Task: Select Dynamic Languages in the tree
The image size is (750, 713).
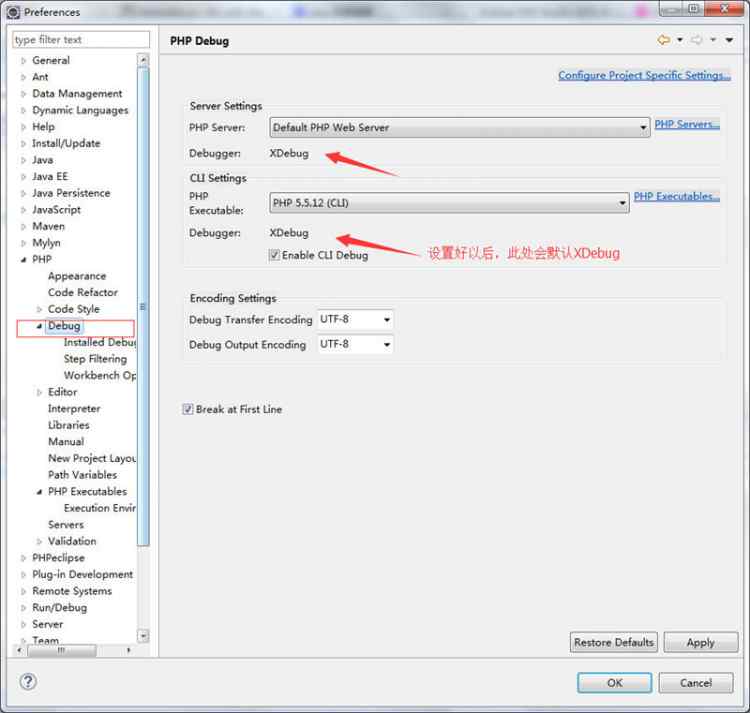Action: (x=80, y=110)
